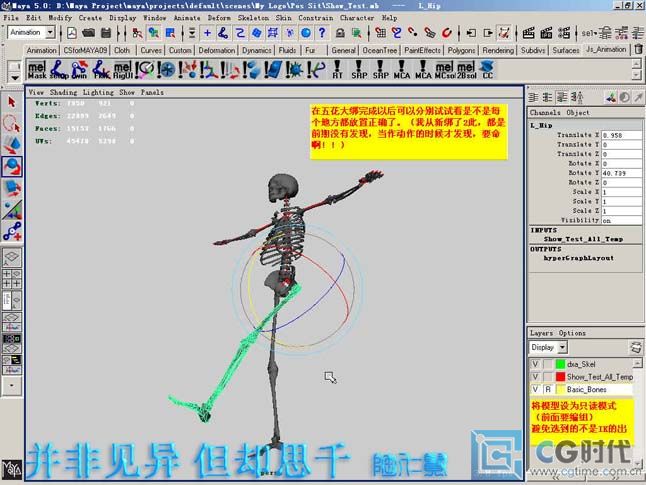Image resolution: width=646 pixels, height=485 pixels.
Task: Click the layer list scroll up arrow
Action: pyautogui.click(x=637, y=363)
